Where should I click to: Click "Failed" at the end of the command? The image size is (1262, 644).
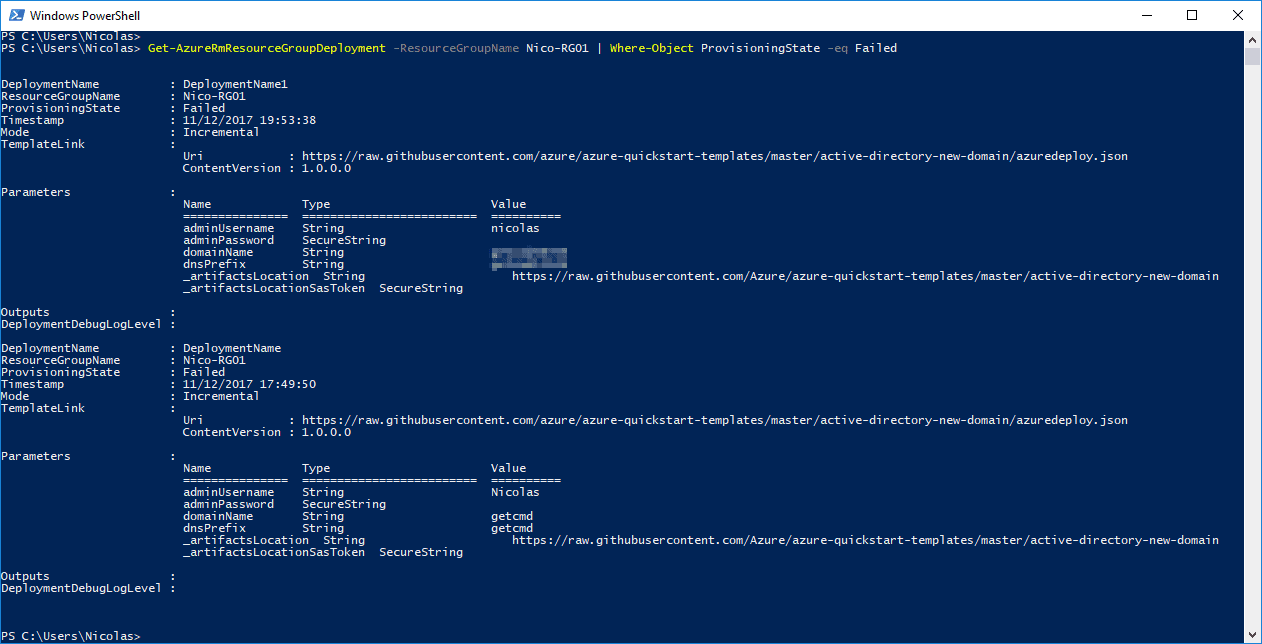(x=876, y=48)
